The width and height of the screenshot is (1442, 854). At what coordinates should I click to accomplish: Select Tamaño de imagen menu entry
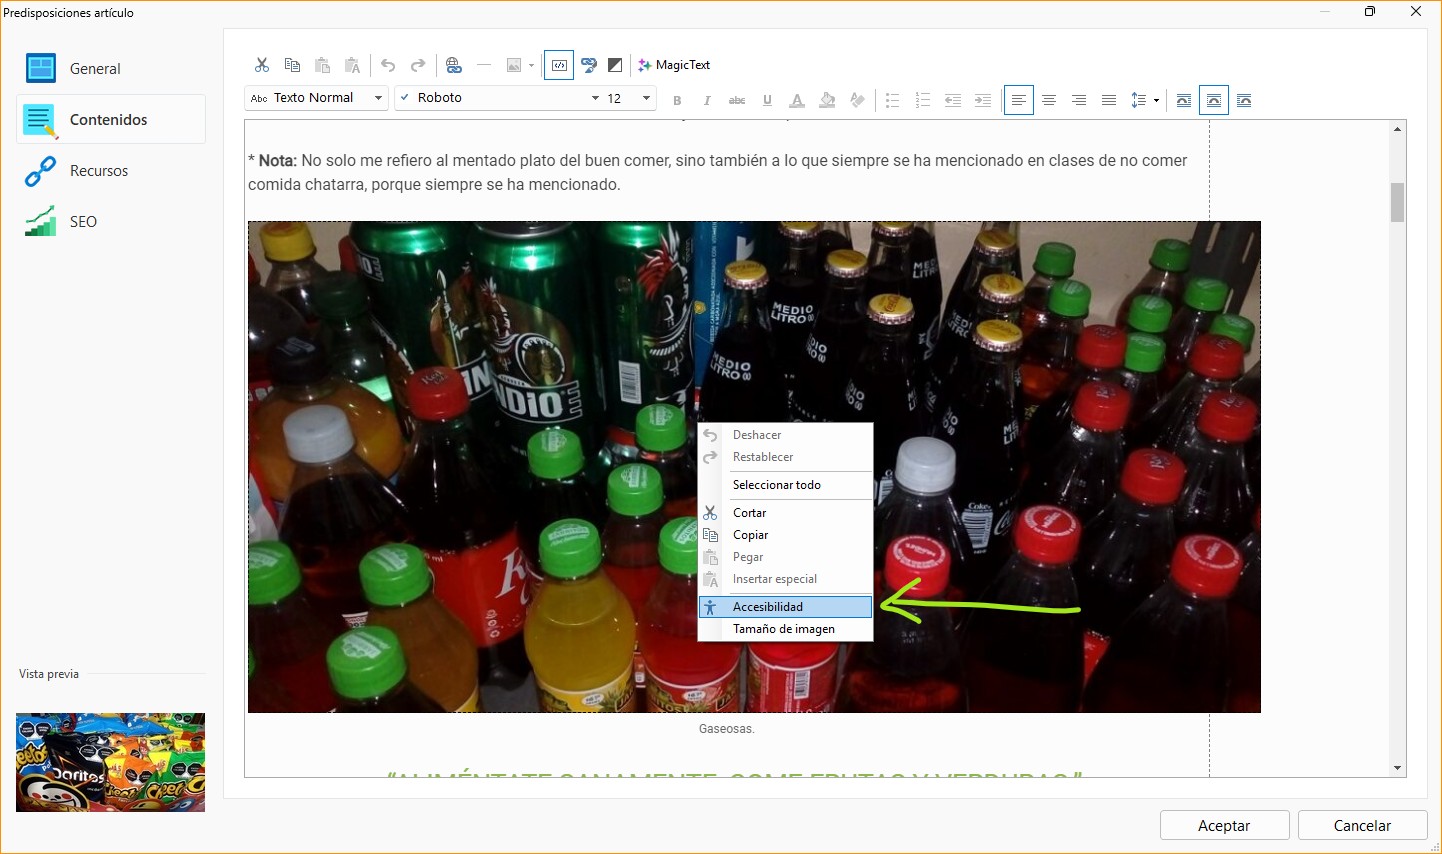pyautogui.click(x=785, y=629)
